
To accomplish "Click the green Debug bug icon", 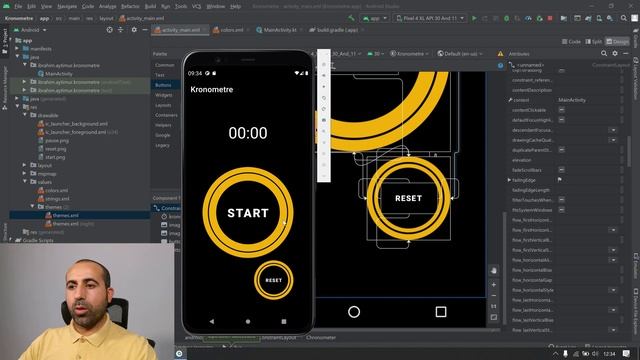I will [507, 18].
